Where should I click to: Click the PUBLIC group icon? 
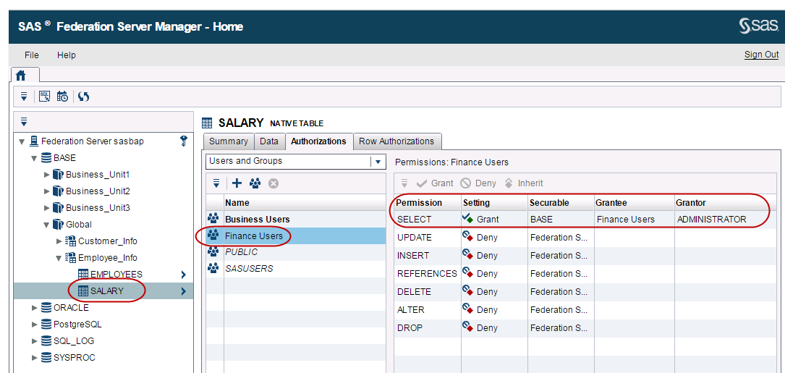pos(214,252)
